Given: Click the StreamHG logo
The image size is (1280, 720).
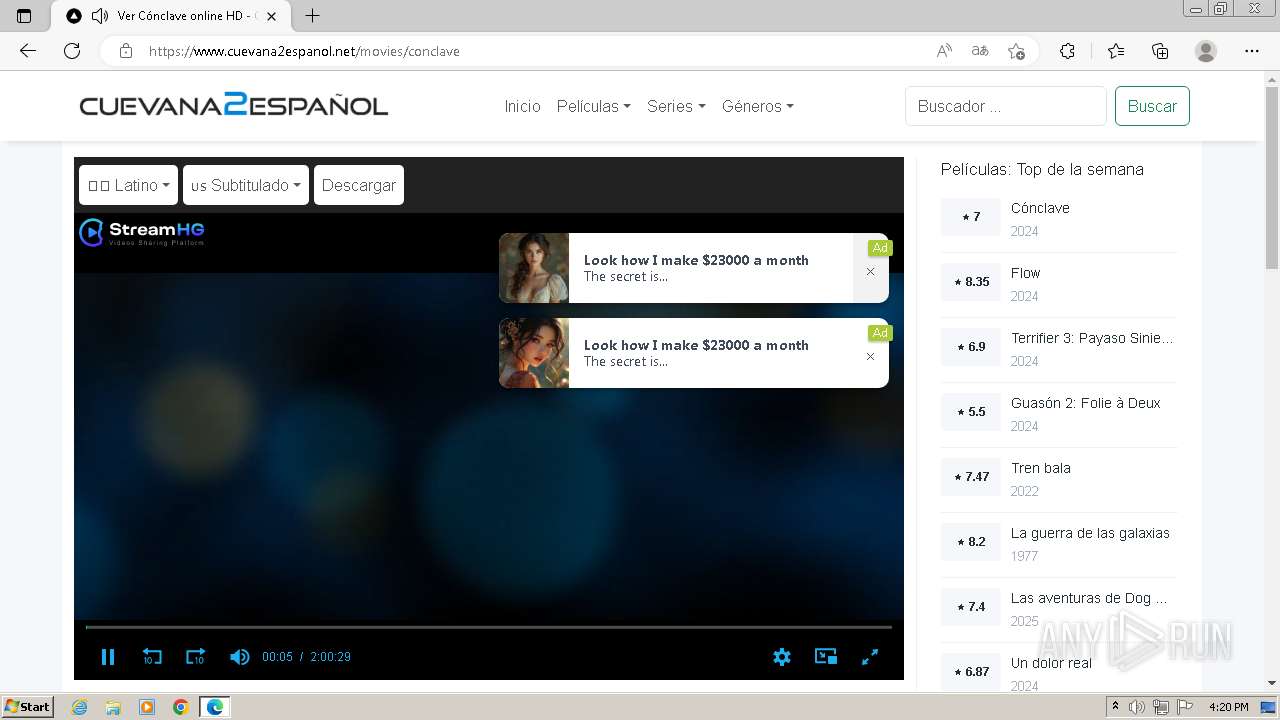Looking at the screenshot, I should [x=142, y=233].
